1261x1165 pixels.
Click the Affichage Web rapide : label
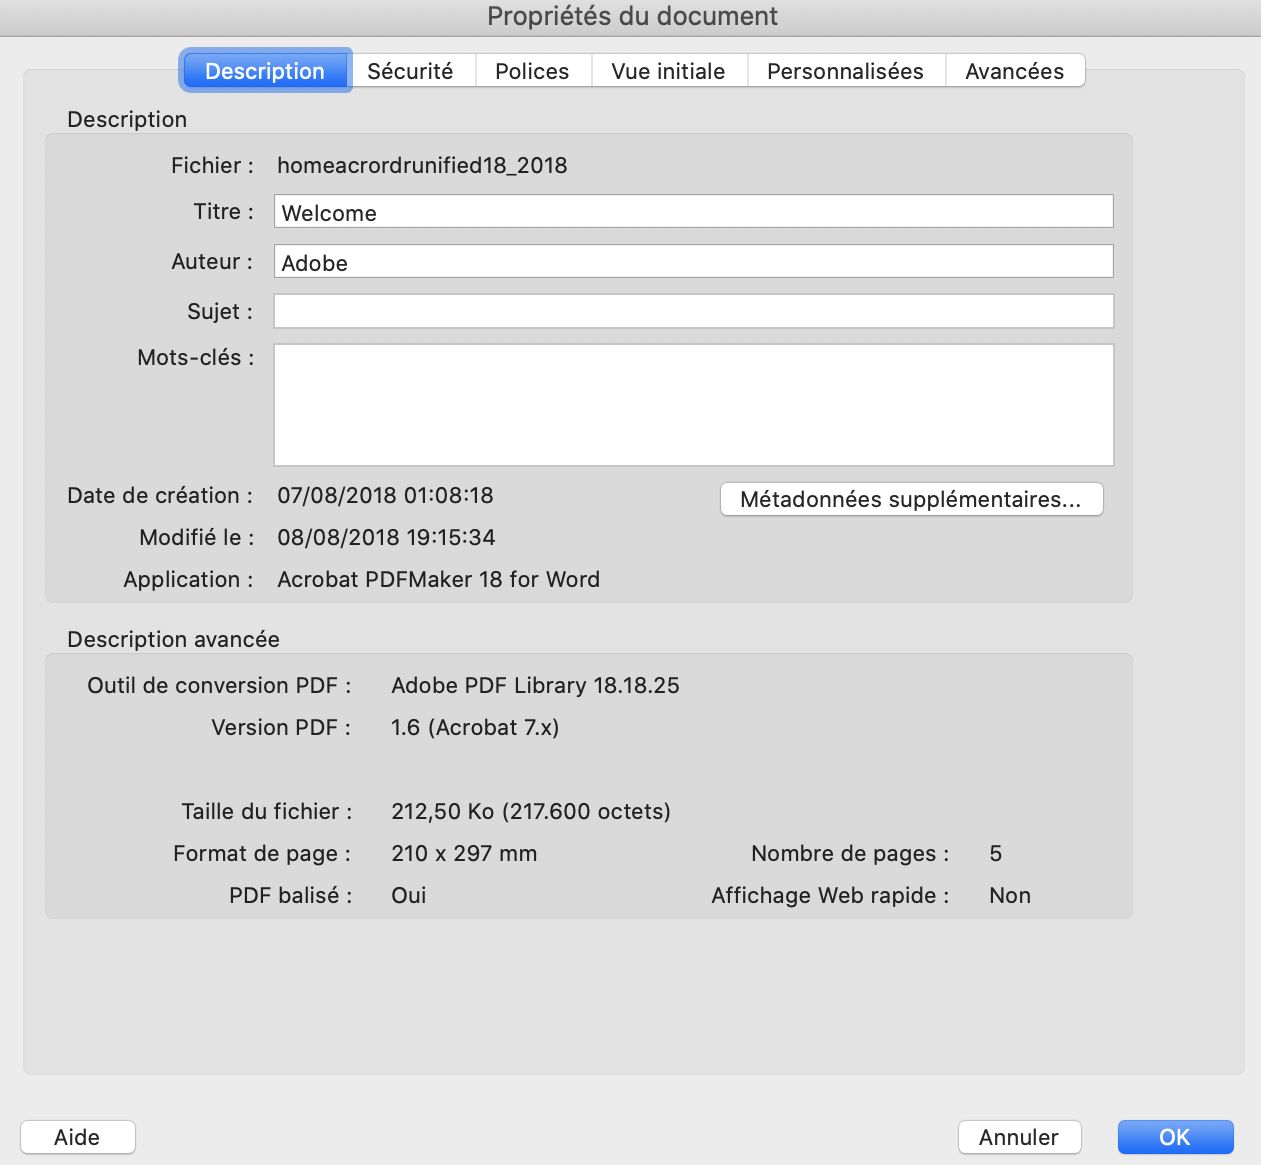[x=830, y=895]
